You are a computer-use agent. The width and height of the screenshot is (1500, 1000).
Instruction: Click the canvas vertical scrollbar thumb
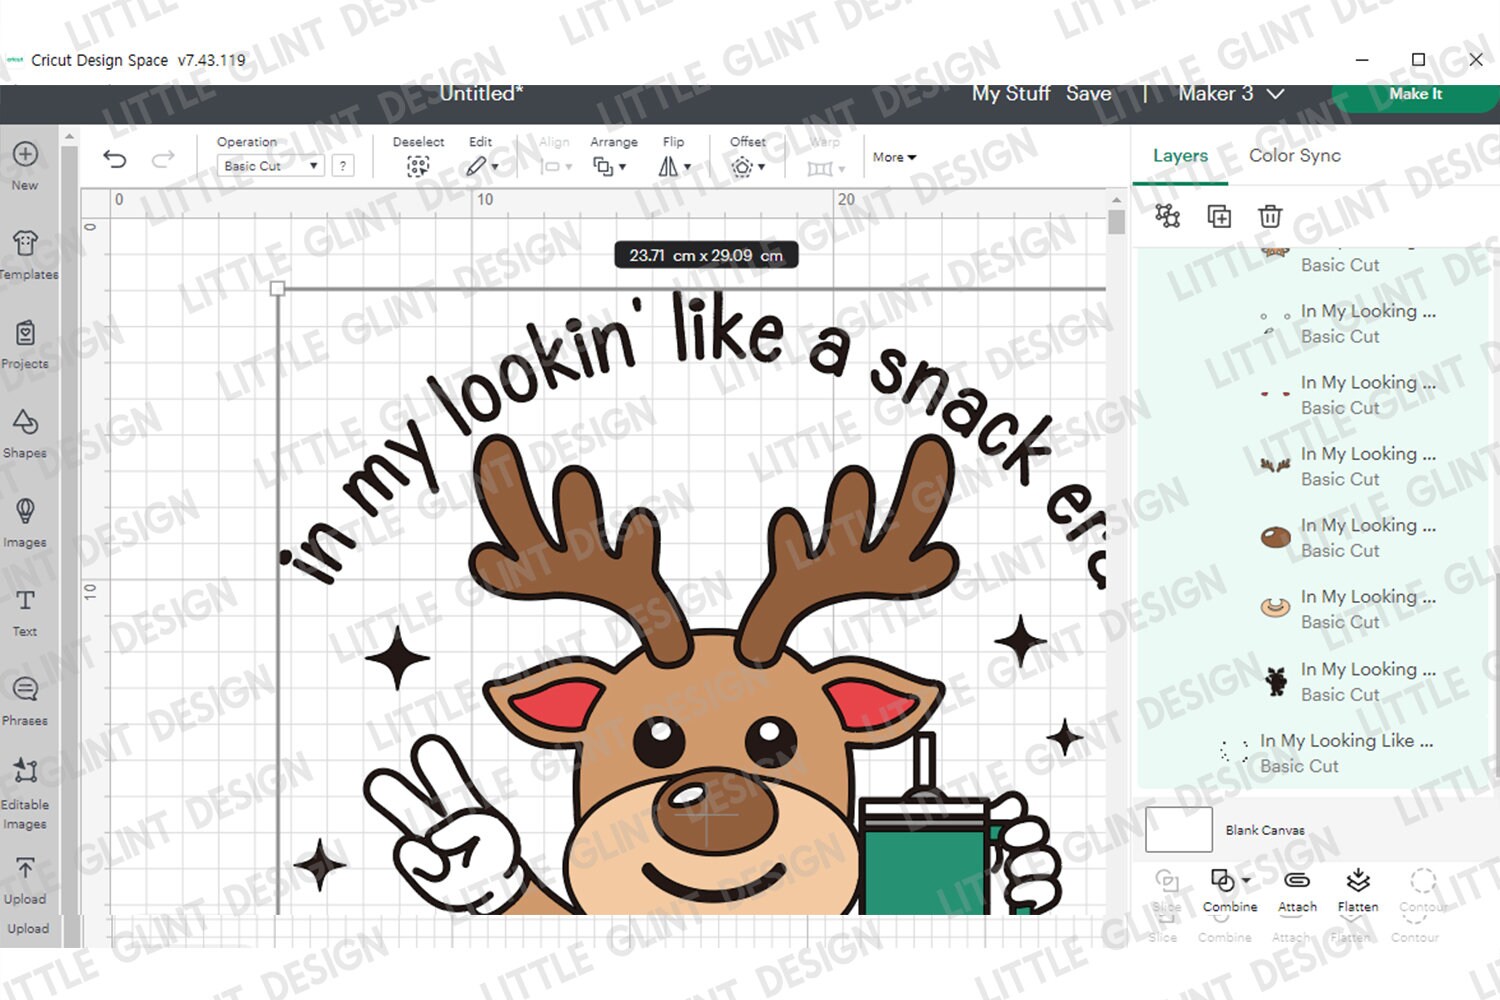click(x=1116, y=222)
